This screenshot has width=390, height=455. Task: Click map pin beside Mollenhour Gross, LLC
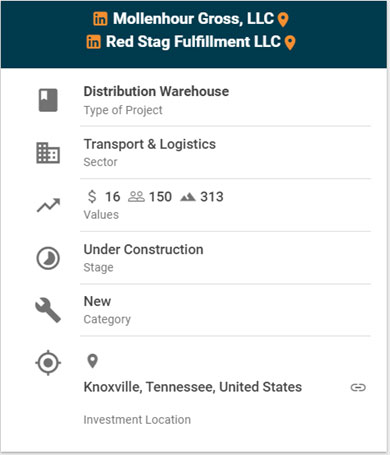click(x=283, y=20)
